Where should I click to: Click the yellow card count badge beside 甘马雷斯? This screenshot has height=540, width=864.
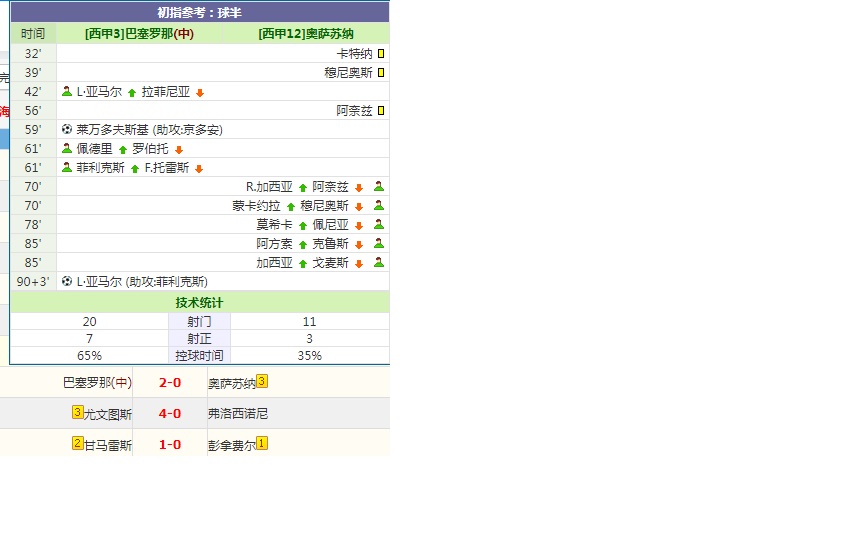78,443
